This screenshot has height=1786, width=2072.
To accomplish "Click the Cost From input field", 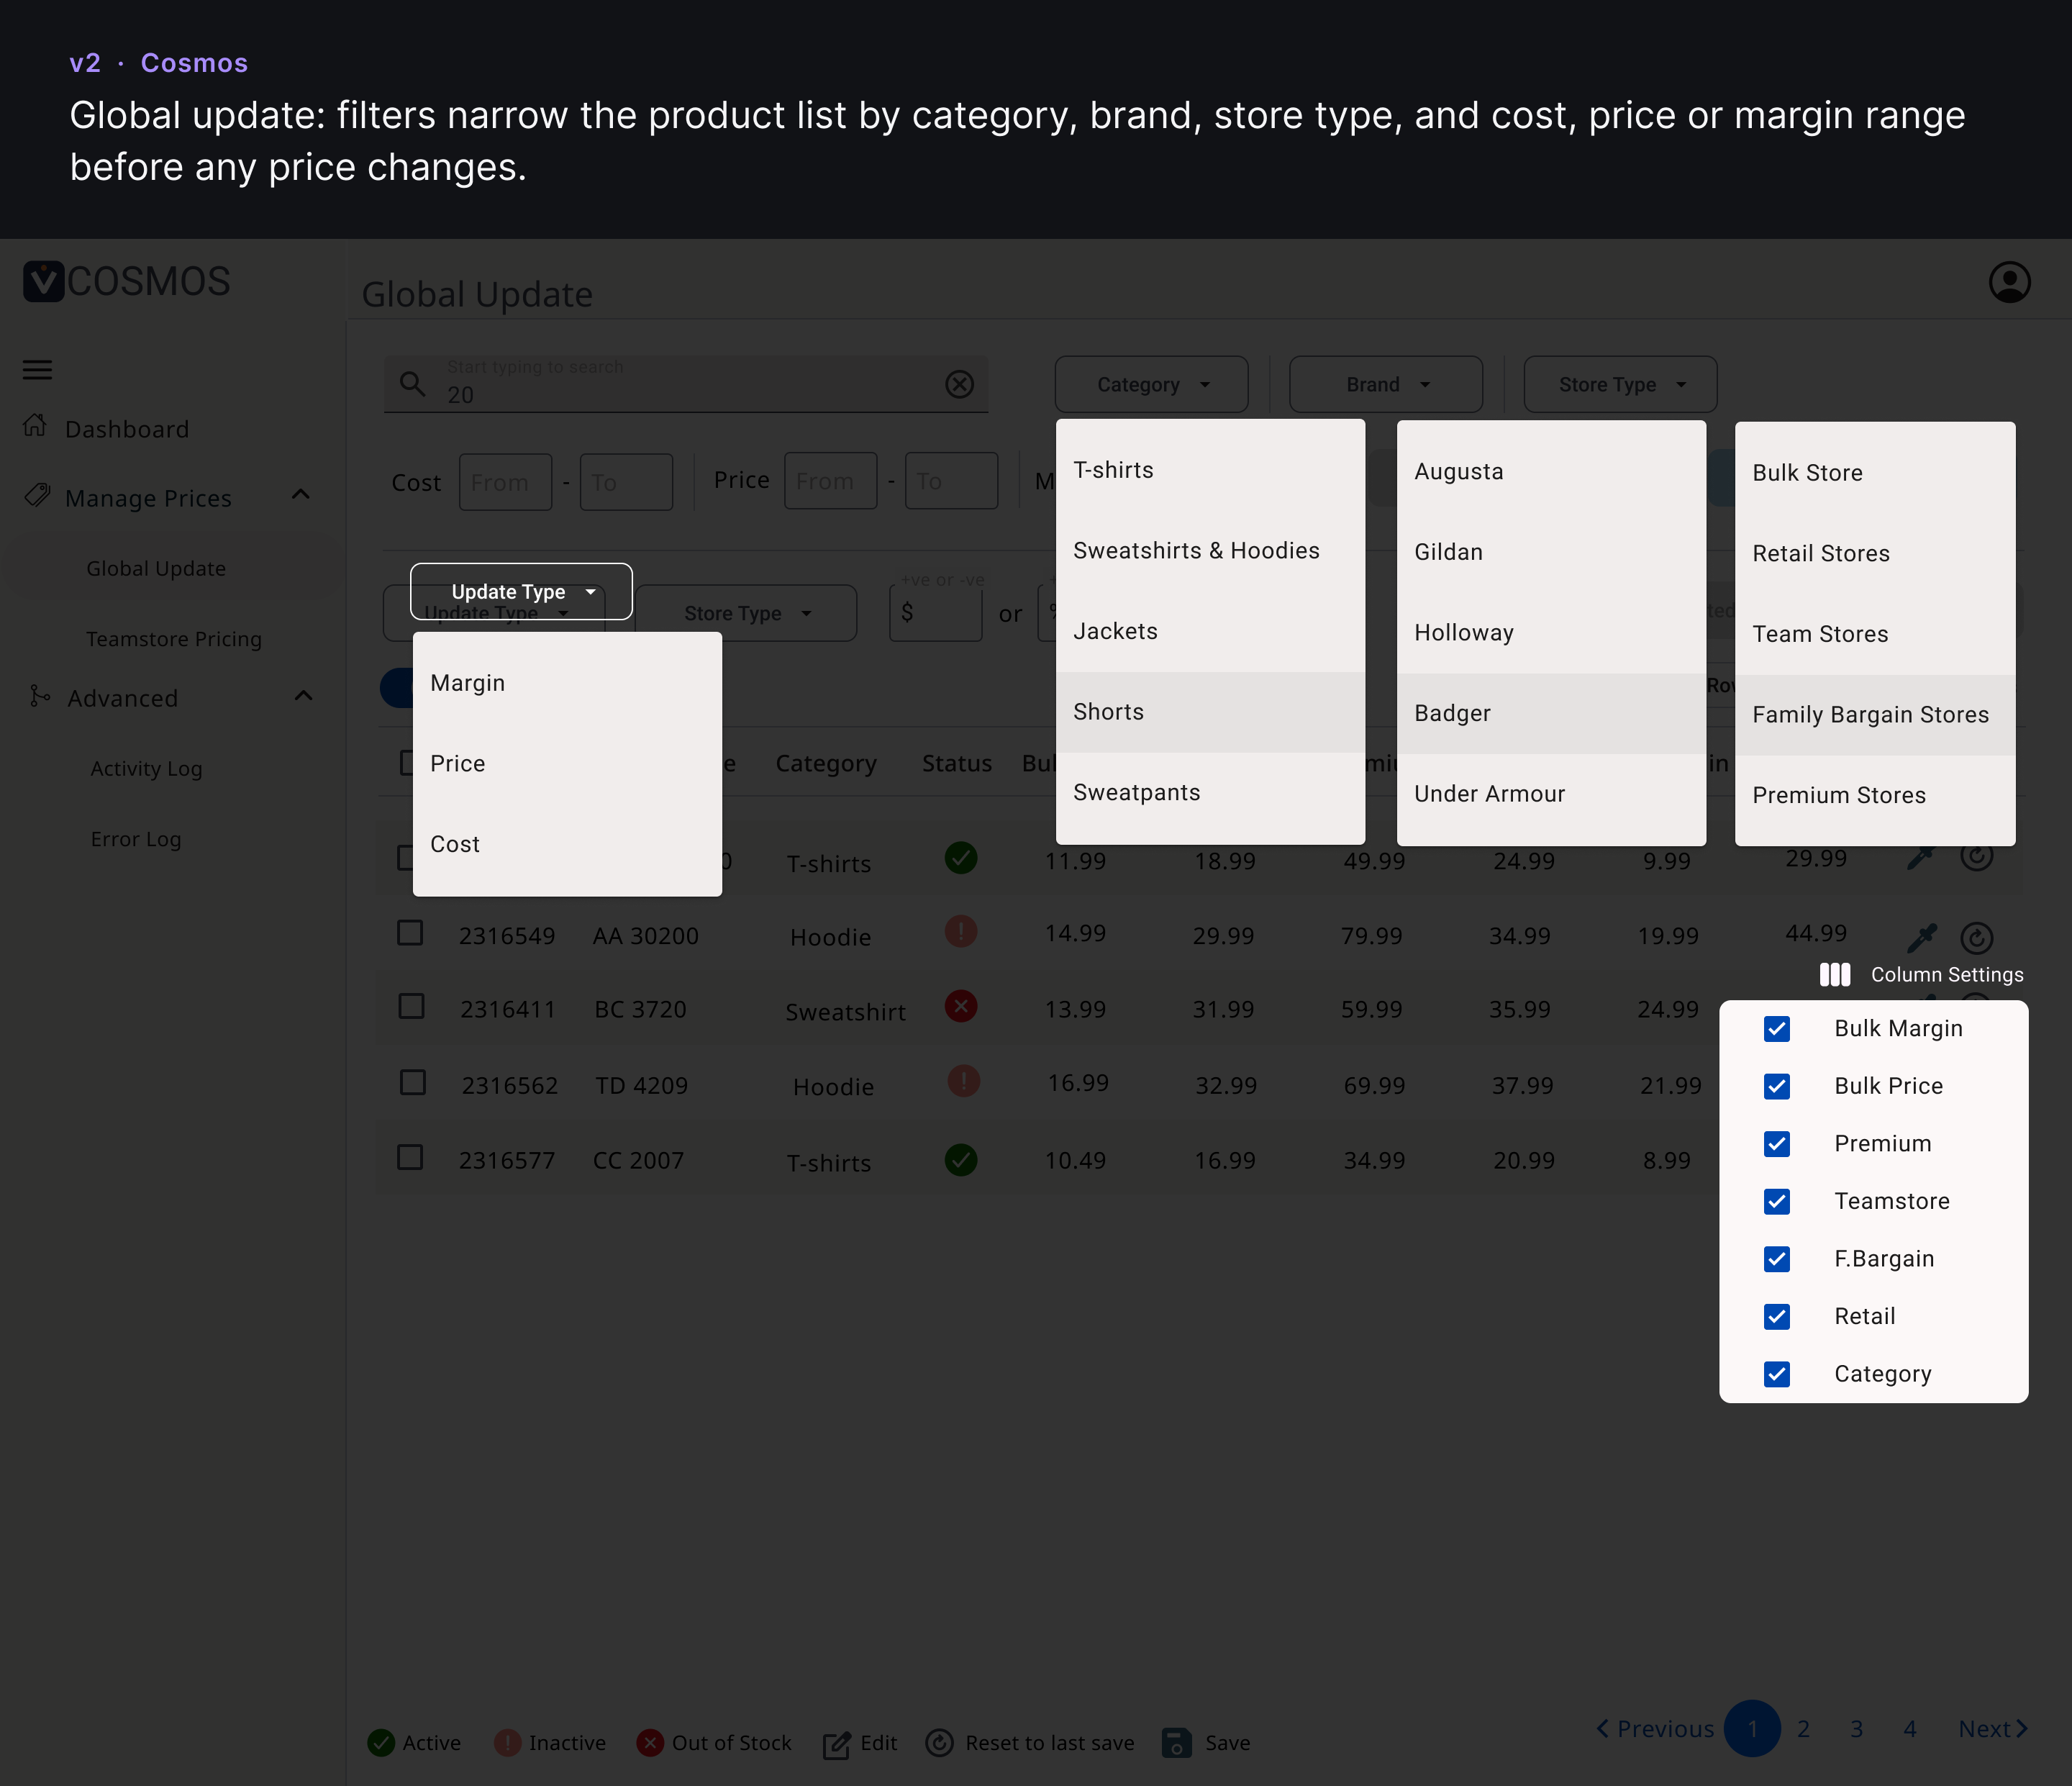I will (505, 482).
